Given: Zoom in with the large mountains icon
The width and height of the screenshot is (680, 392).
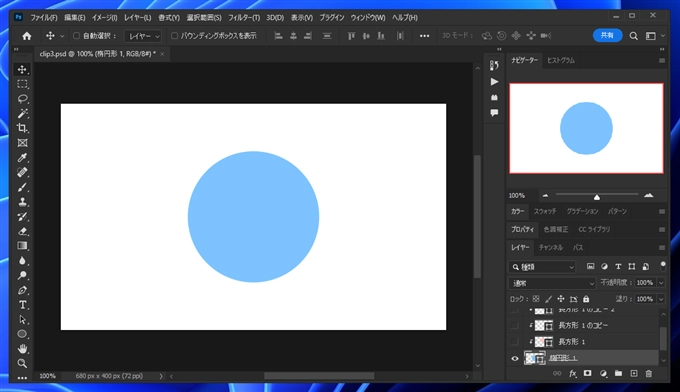Looking at the screenshot, I should tap(648, 196).
